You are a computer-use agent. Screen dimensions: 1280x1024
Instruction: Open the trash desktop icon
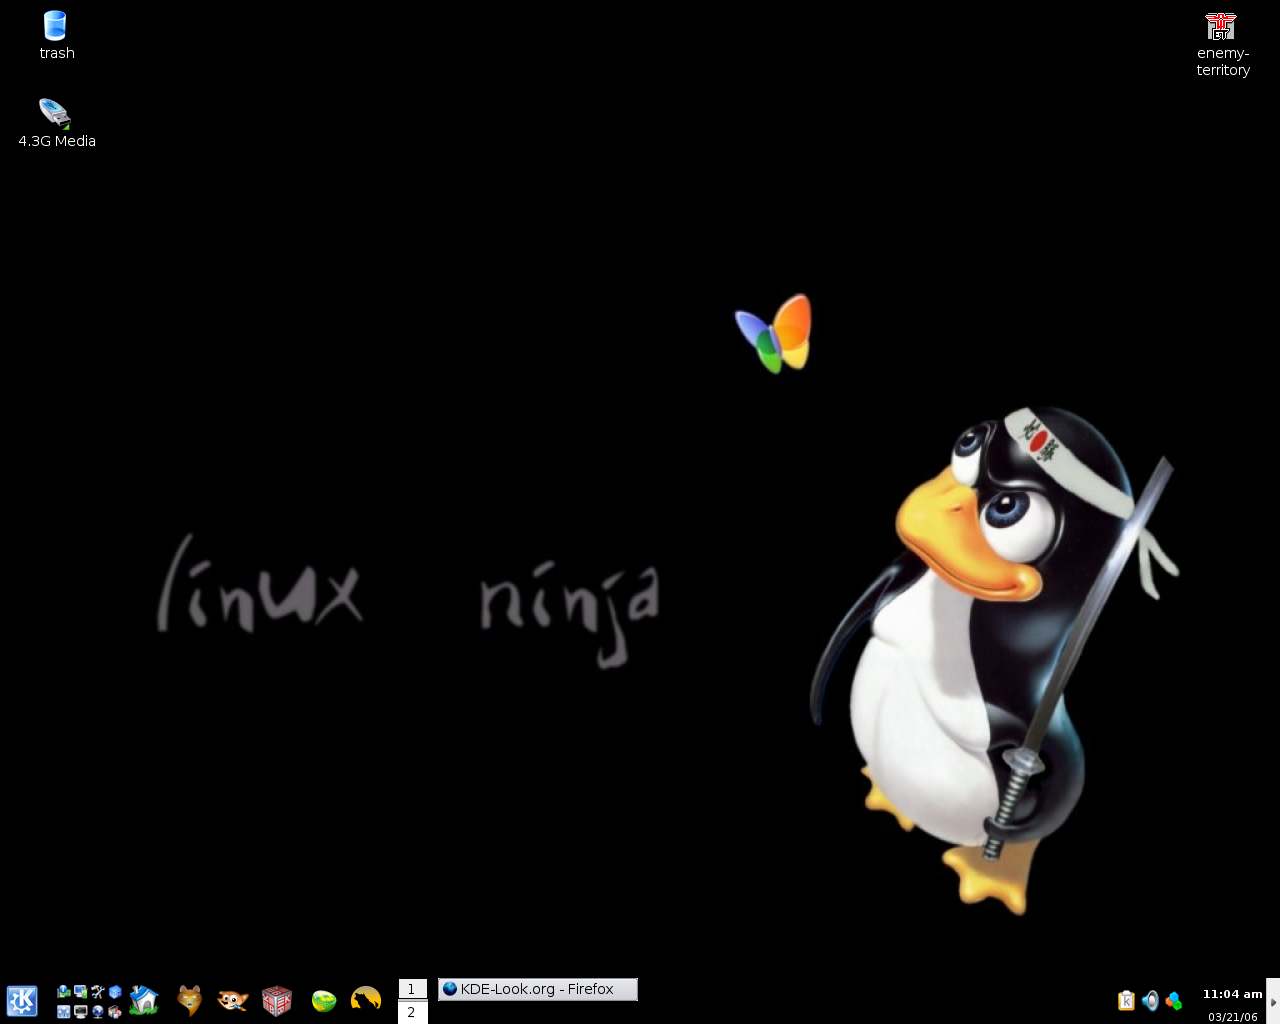click(x=55, y=25)
